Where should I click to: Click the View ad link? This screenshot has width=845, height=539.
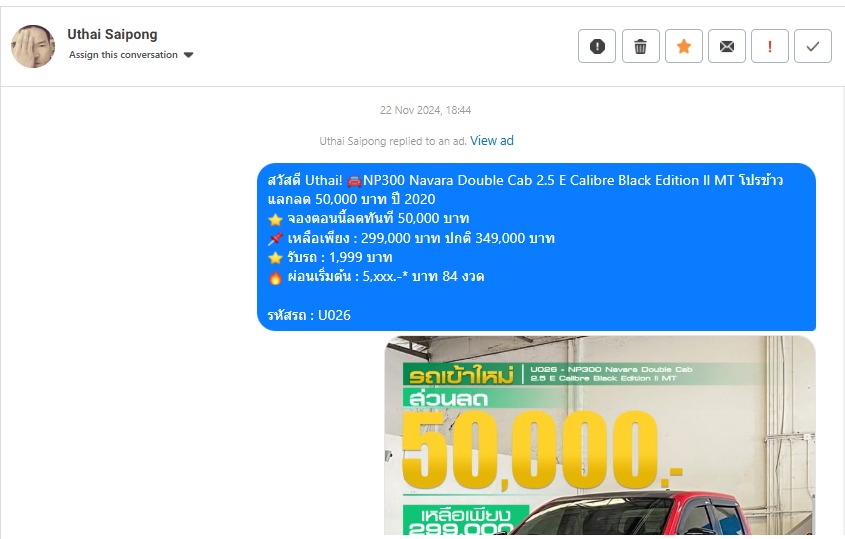(491, 141)
